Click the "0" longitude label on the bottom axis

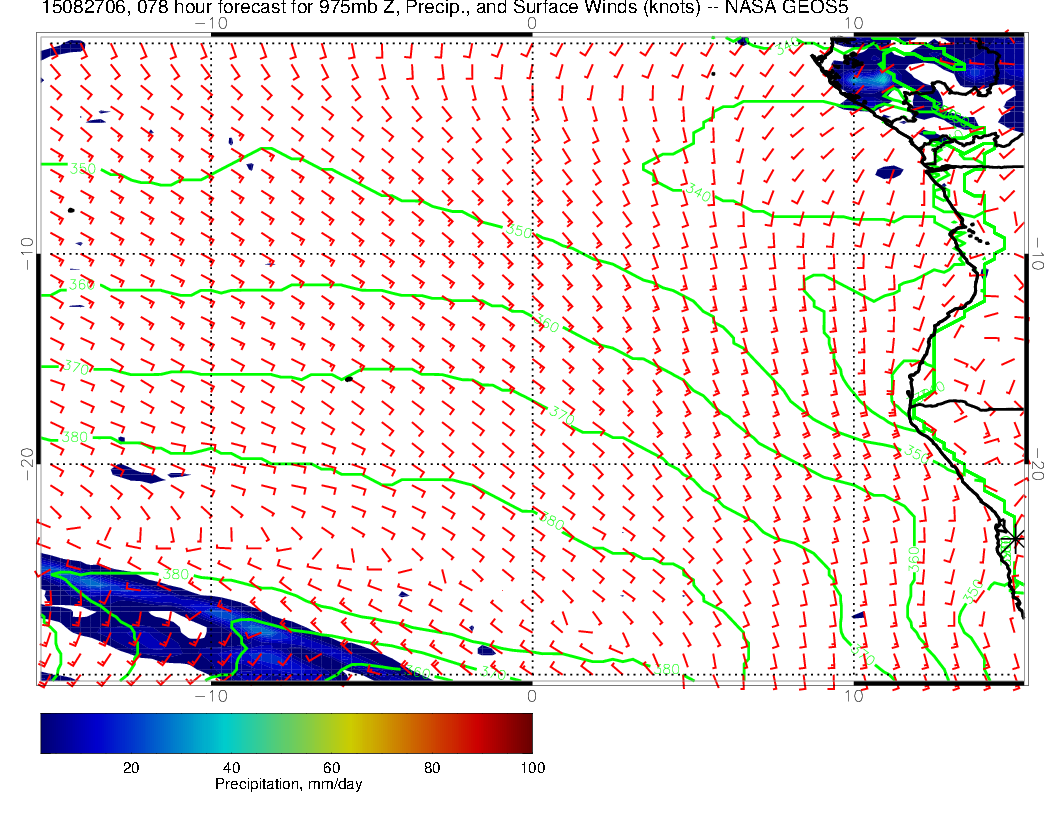[532, 696]
